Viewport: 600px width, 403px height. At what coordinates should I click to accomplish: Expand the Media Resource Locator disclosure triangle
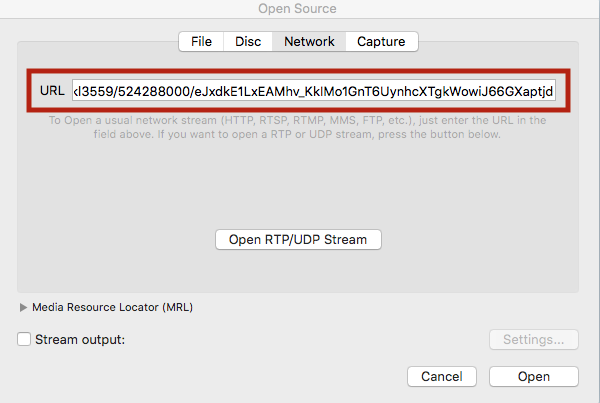(24, 308)
